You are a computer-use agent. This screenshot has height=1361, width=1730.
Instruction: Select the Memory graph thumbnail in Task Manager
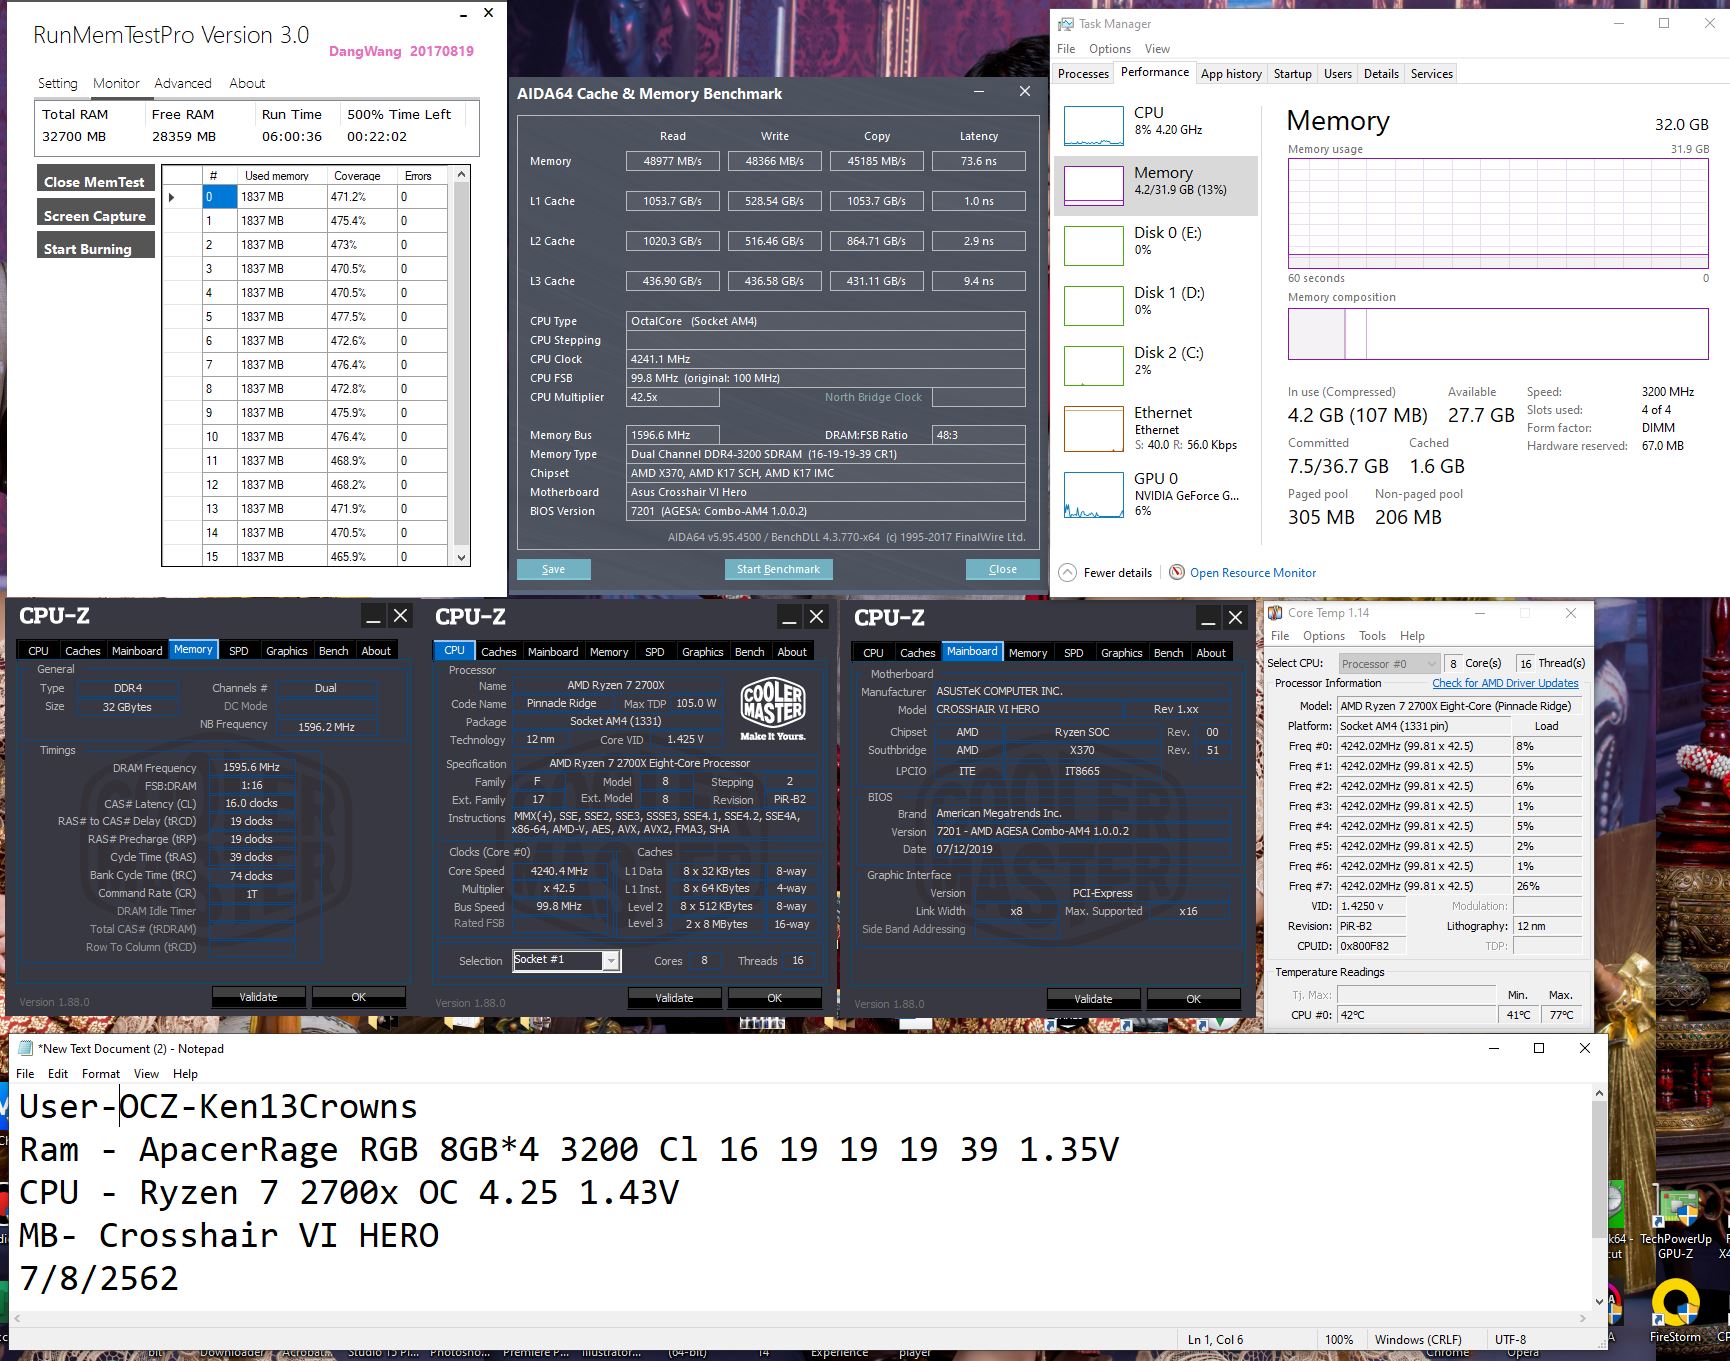point(1093,186)
